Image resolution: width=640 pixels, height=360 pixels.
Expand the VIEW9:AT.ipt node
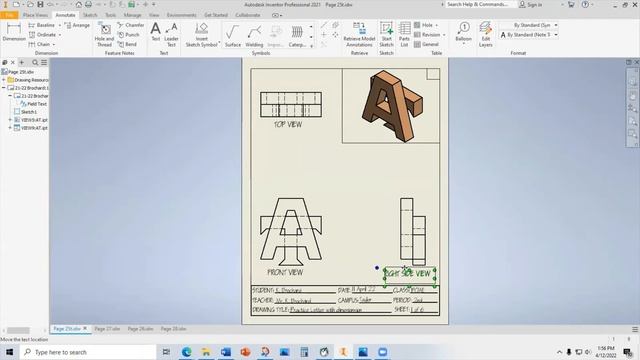10,128
